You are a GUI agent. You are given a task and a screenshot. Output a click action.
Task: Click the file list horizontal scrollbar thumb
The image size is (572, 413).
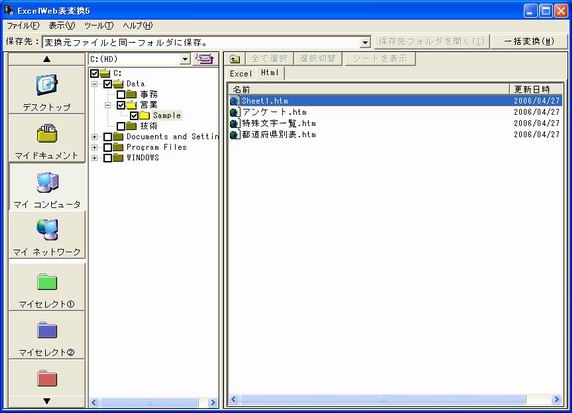pos(383,400)
